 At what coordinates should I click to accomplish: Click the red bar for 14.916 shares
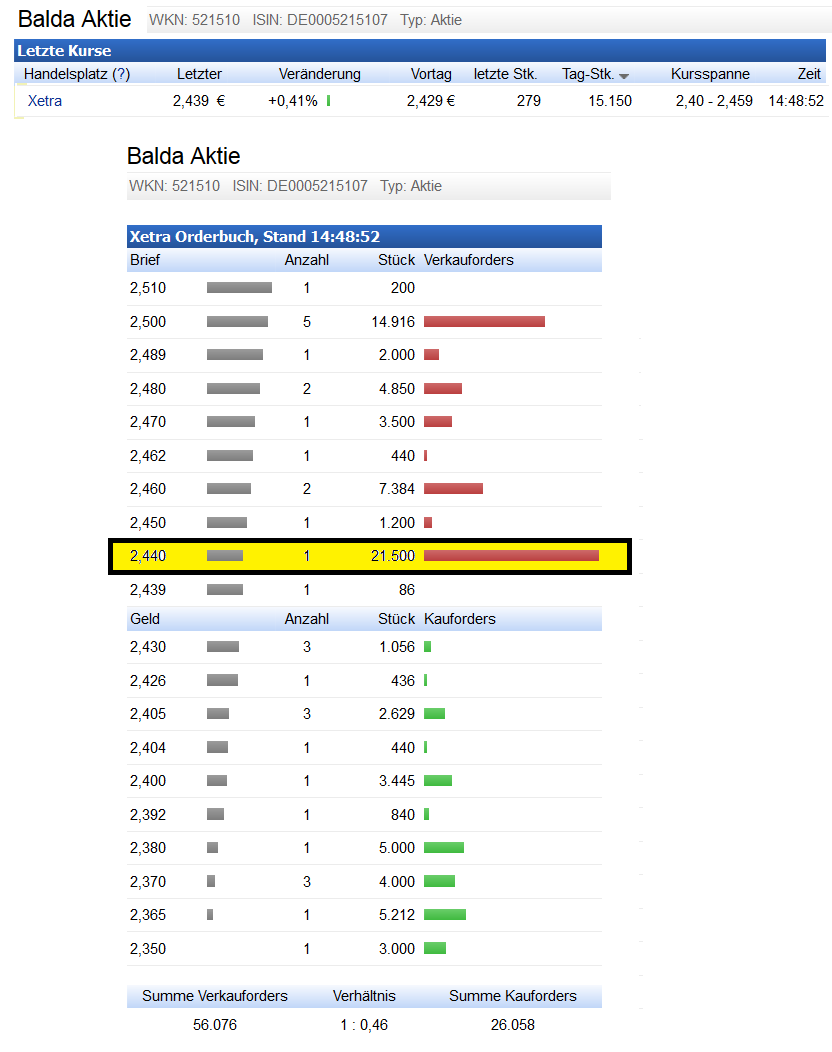click(484, 322)
